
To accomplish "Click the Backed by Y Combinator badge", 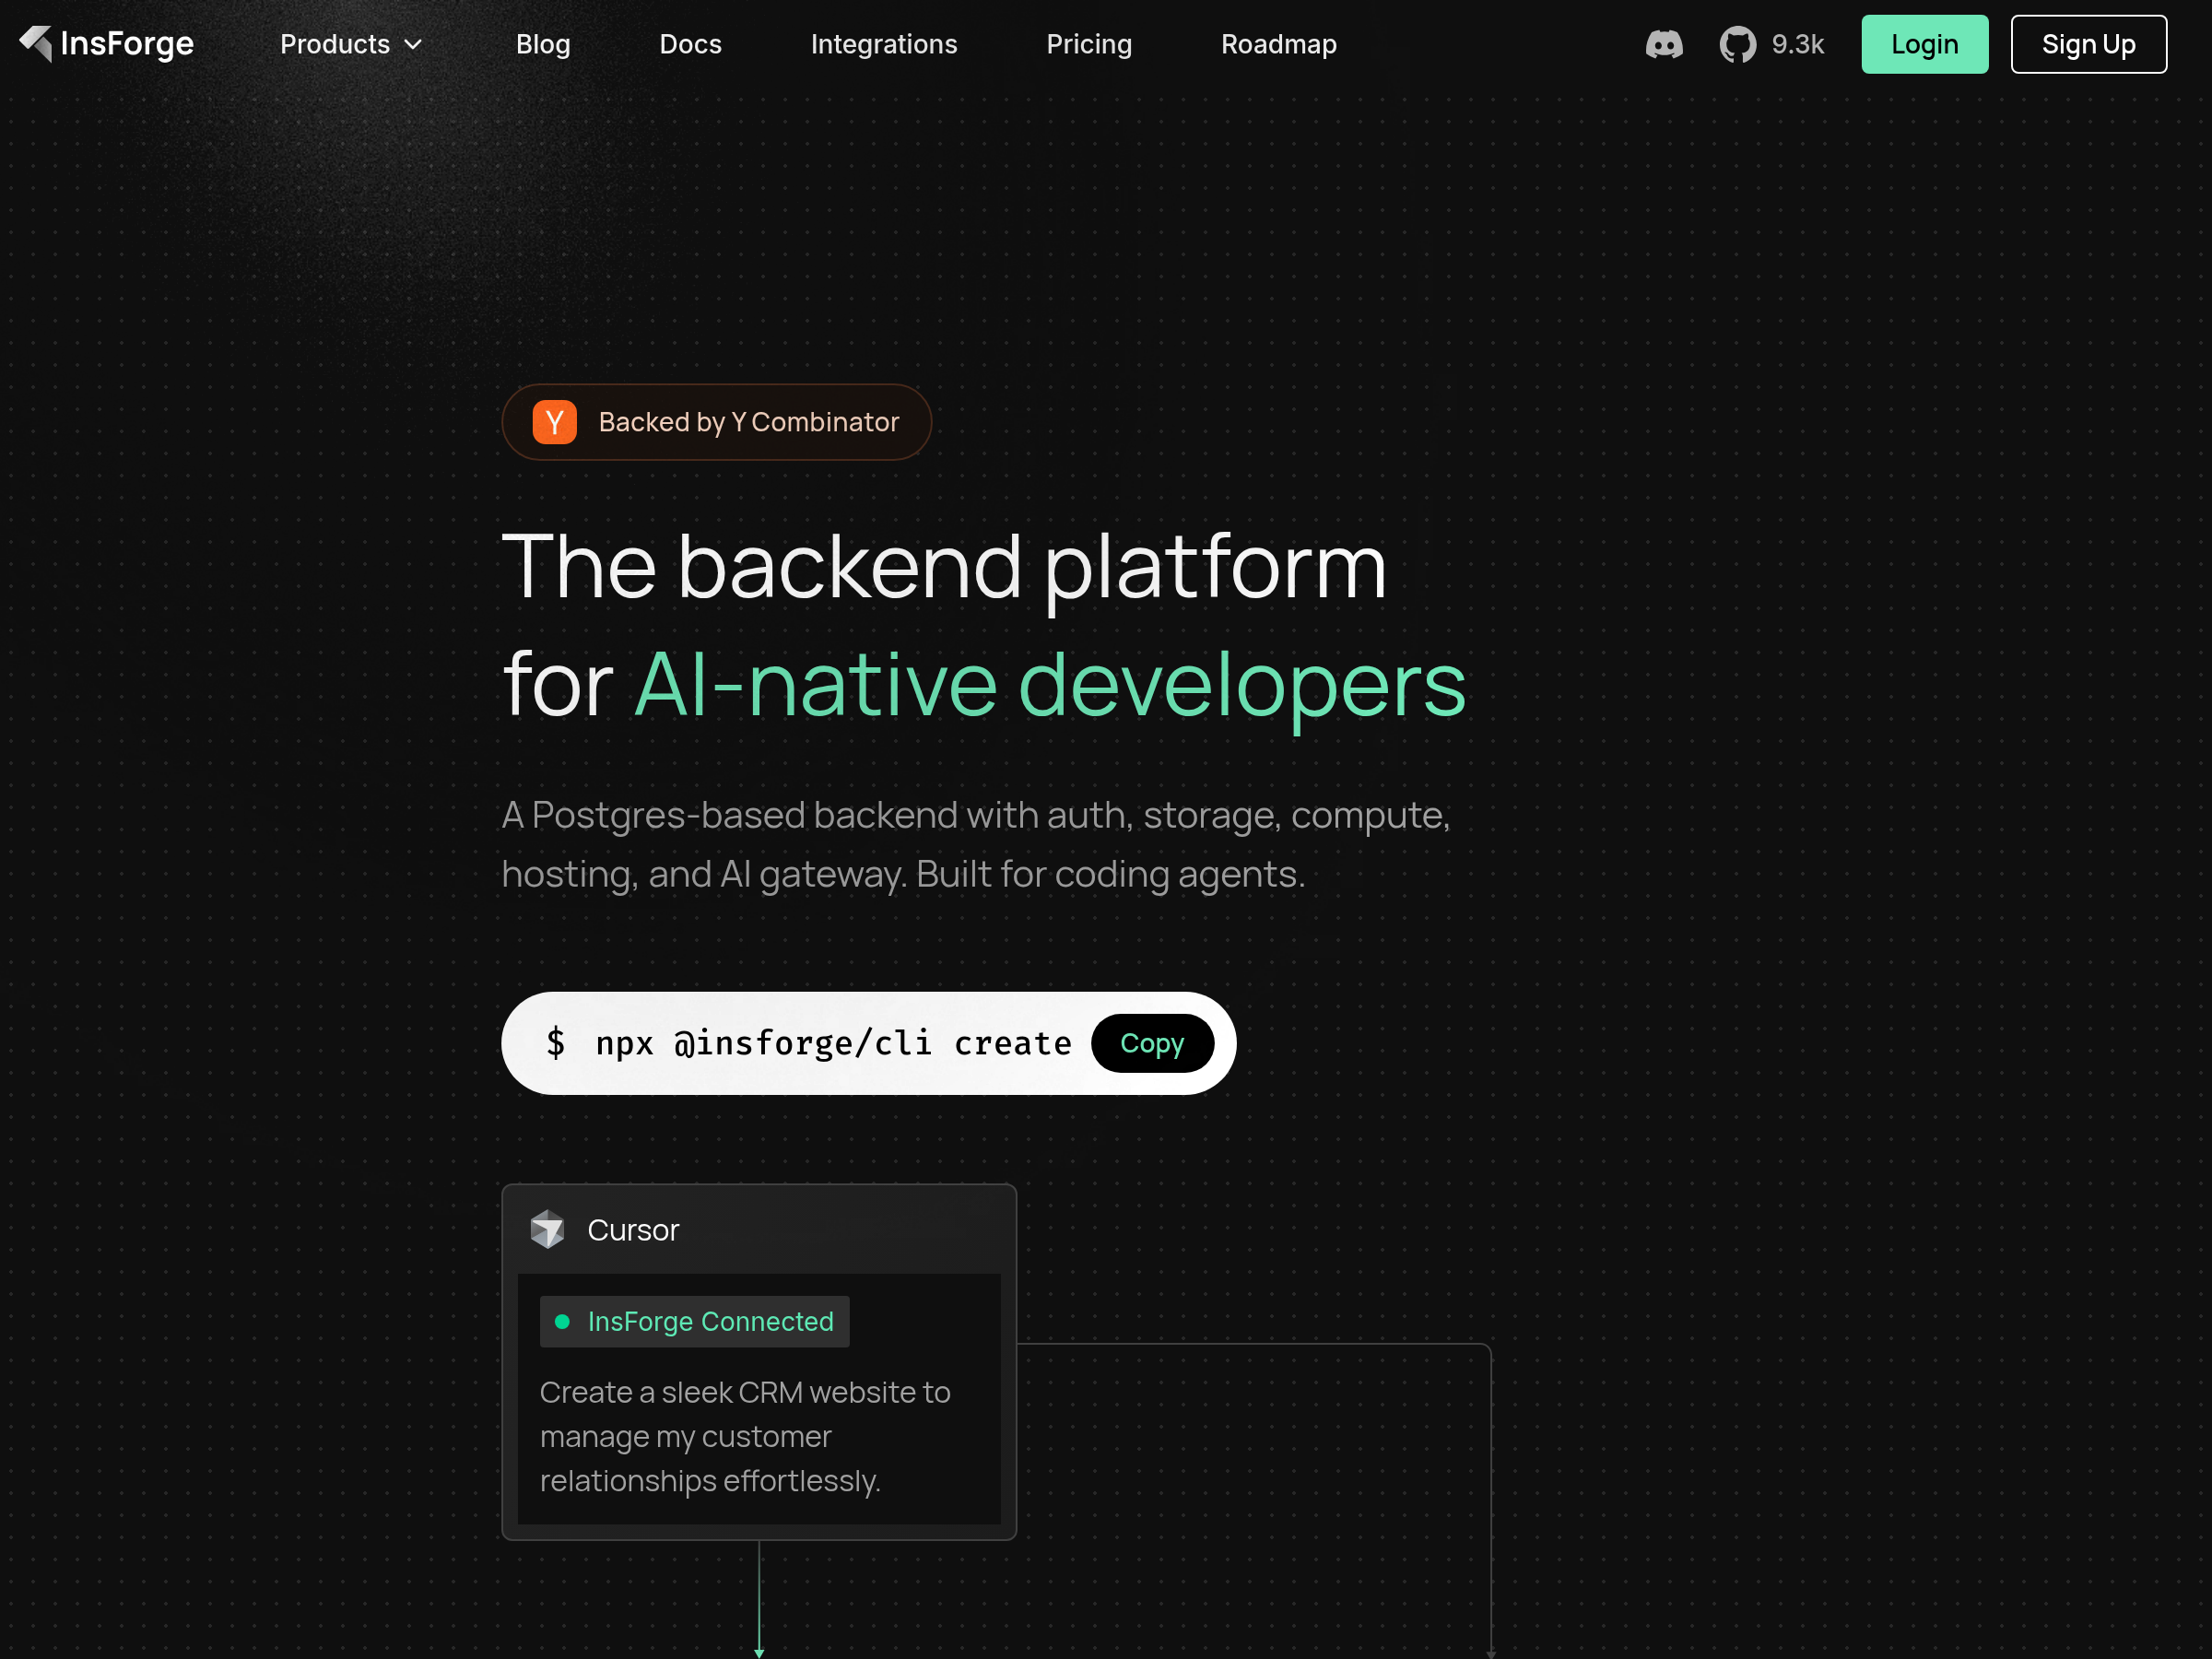I will click(x=716, y=422).
